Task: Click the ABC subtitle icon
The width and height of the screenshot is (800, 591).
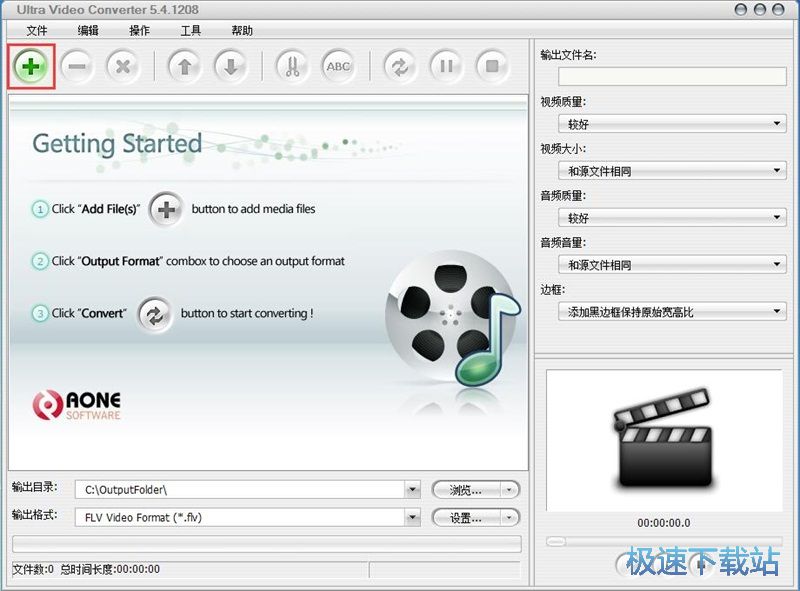Action: (x=338, y=66)
